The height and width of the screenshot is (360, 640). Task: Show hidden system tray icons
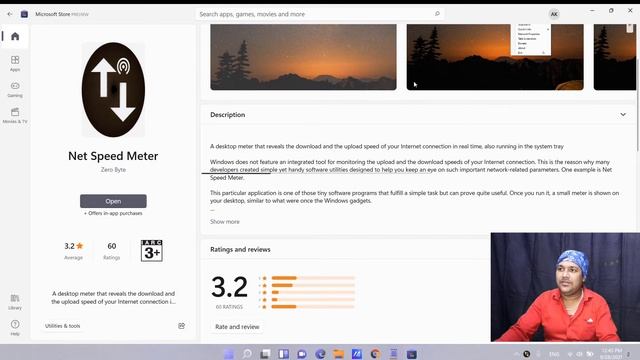(516, 354)
